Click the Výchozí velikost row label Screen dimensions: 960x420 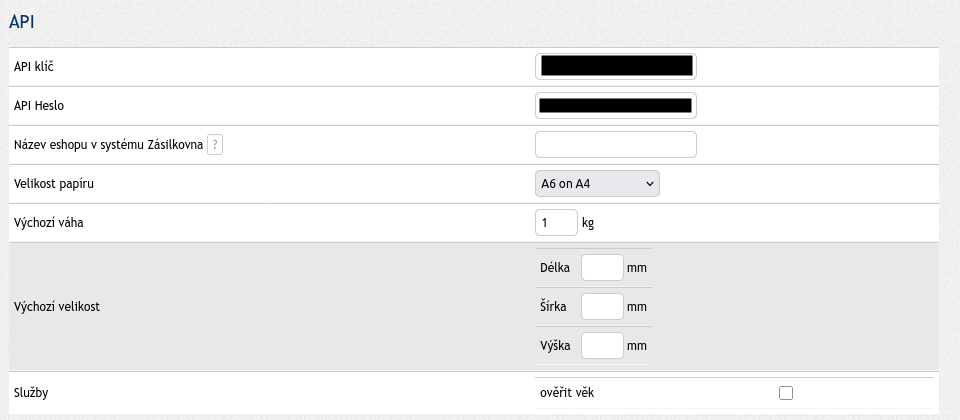(57, 307)
